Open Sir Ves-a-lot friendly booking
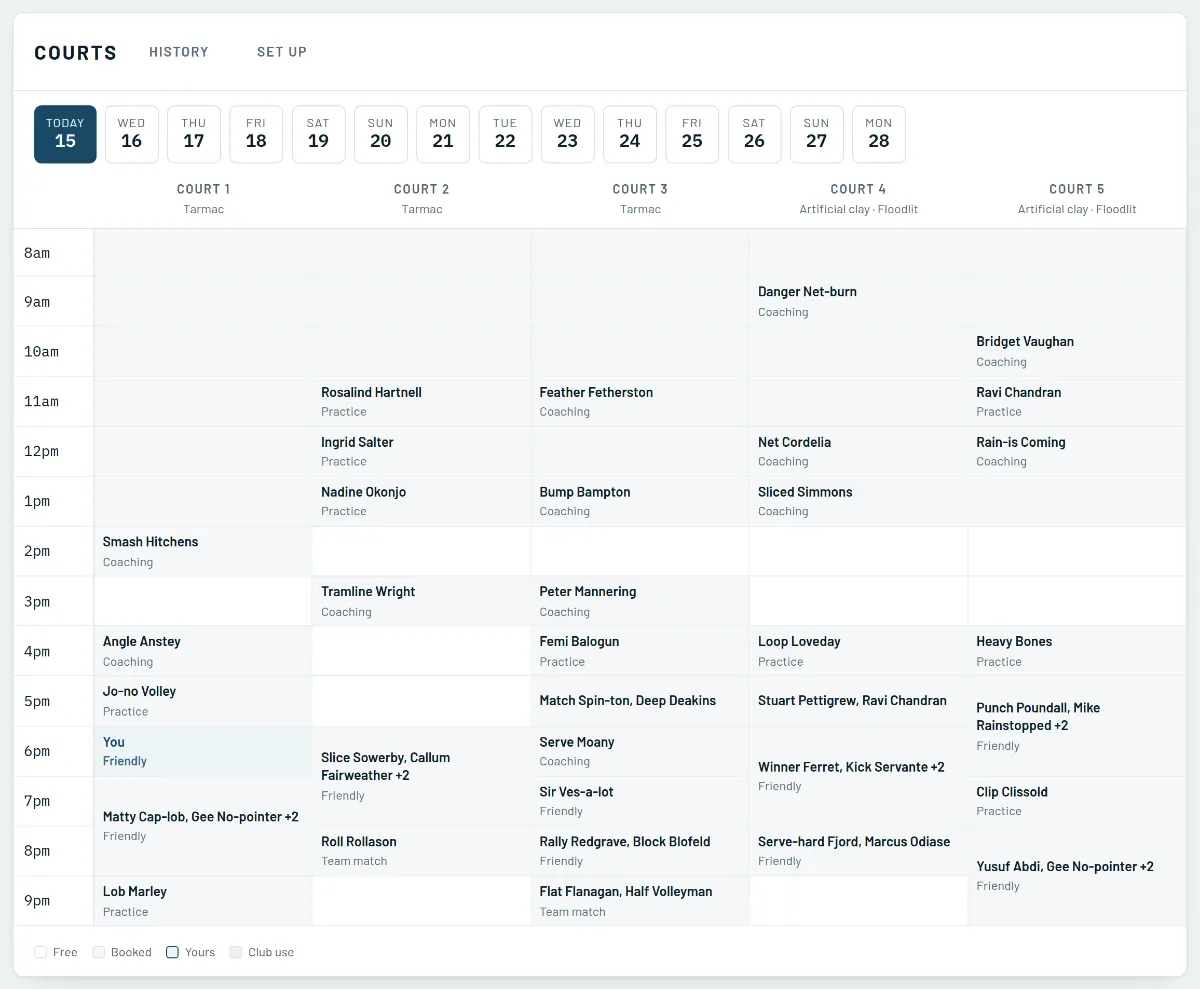The image size is (1200, 989). click(640, 801)
